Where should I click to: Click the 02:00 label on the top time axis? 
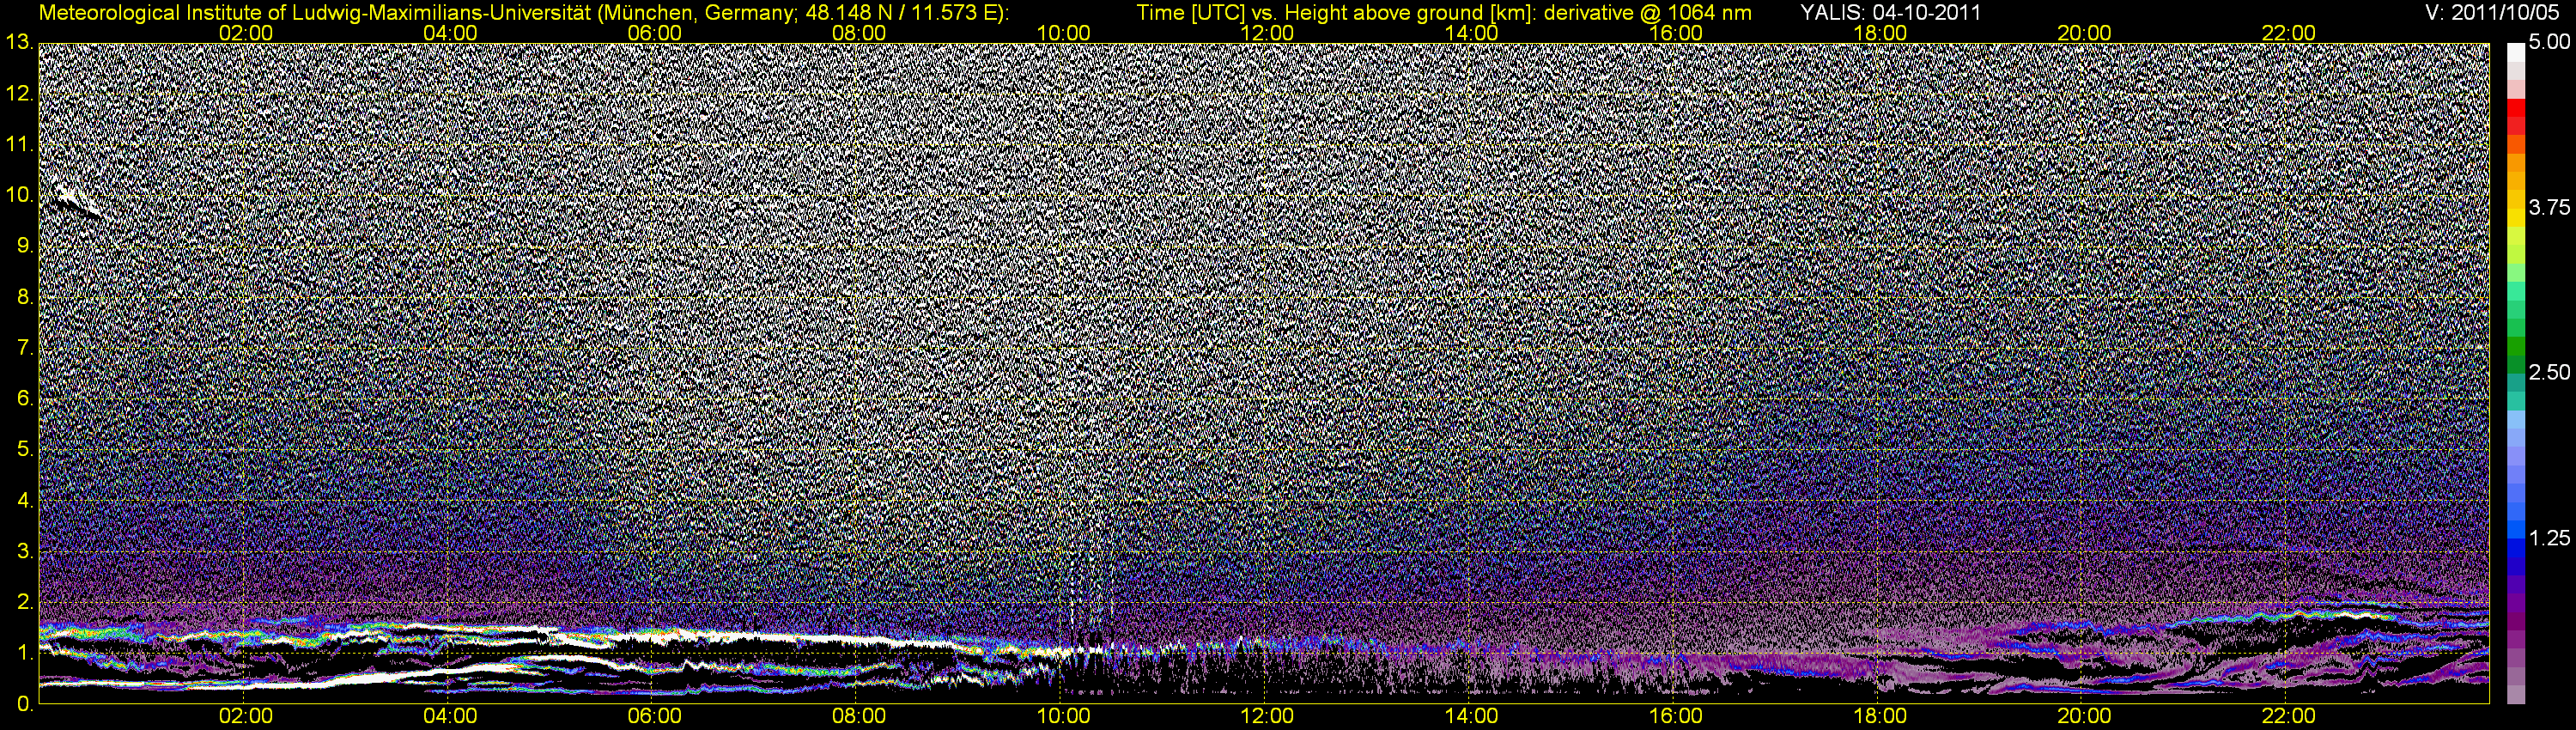click(x=245, y=33)
